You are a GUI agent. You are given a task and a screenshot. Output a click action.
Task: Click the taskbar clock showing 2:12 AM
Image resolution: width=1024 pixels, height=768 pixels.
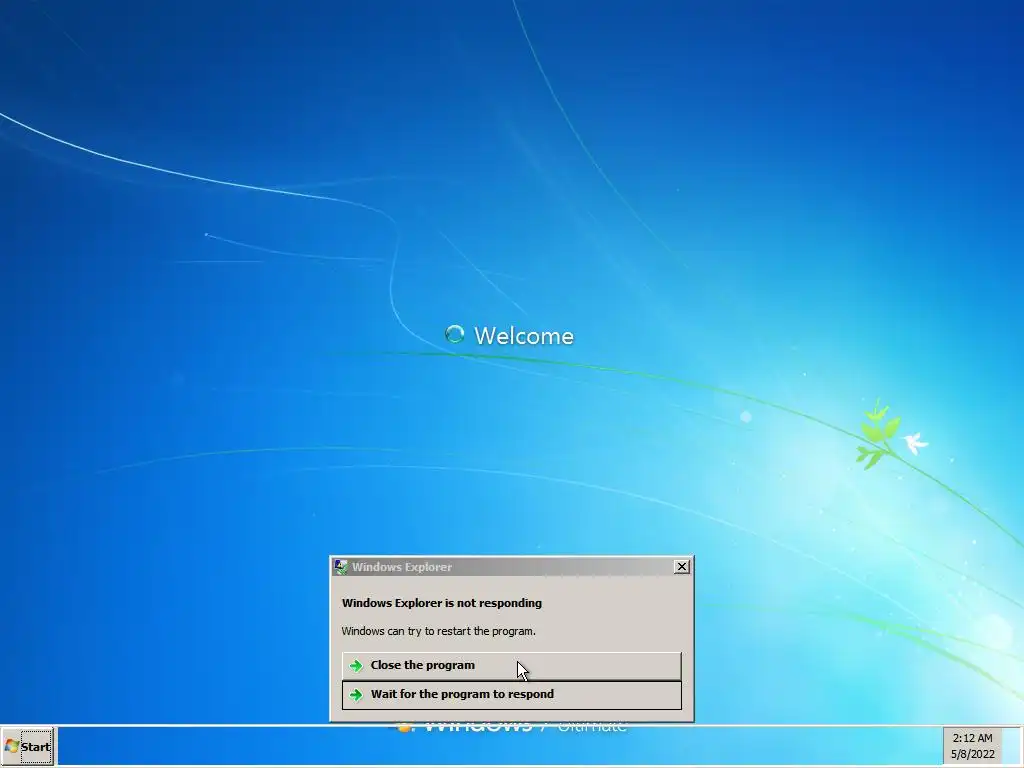(972, 738)
